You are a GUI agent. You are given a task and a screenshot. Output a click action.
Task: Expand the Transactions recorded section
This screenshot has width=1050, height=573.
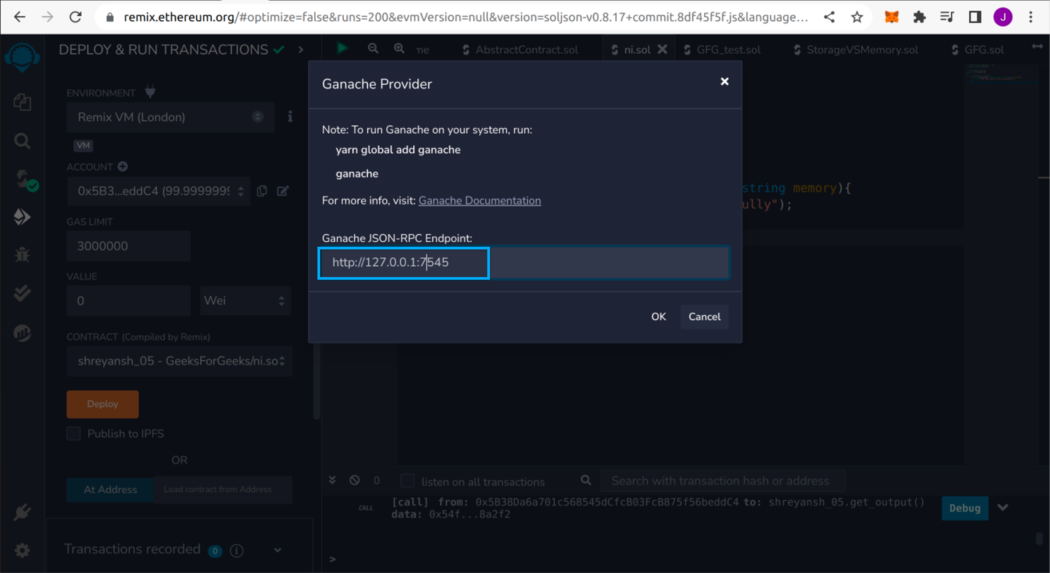click(x=277, y=550)
